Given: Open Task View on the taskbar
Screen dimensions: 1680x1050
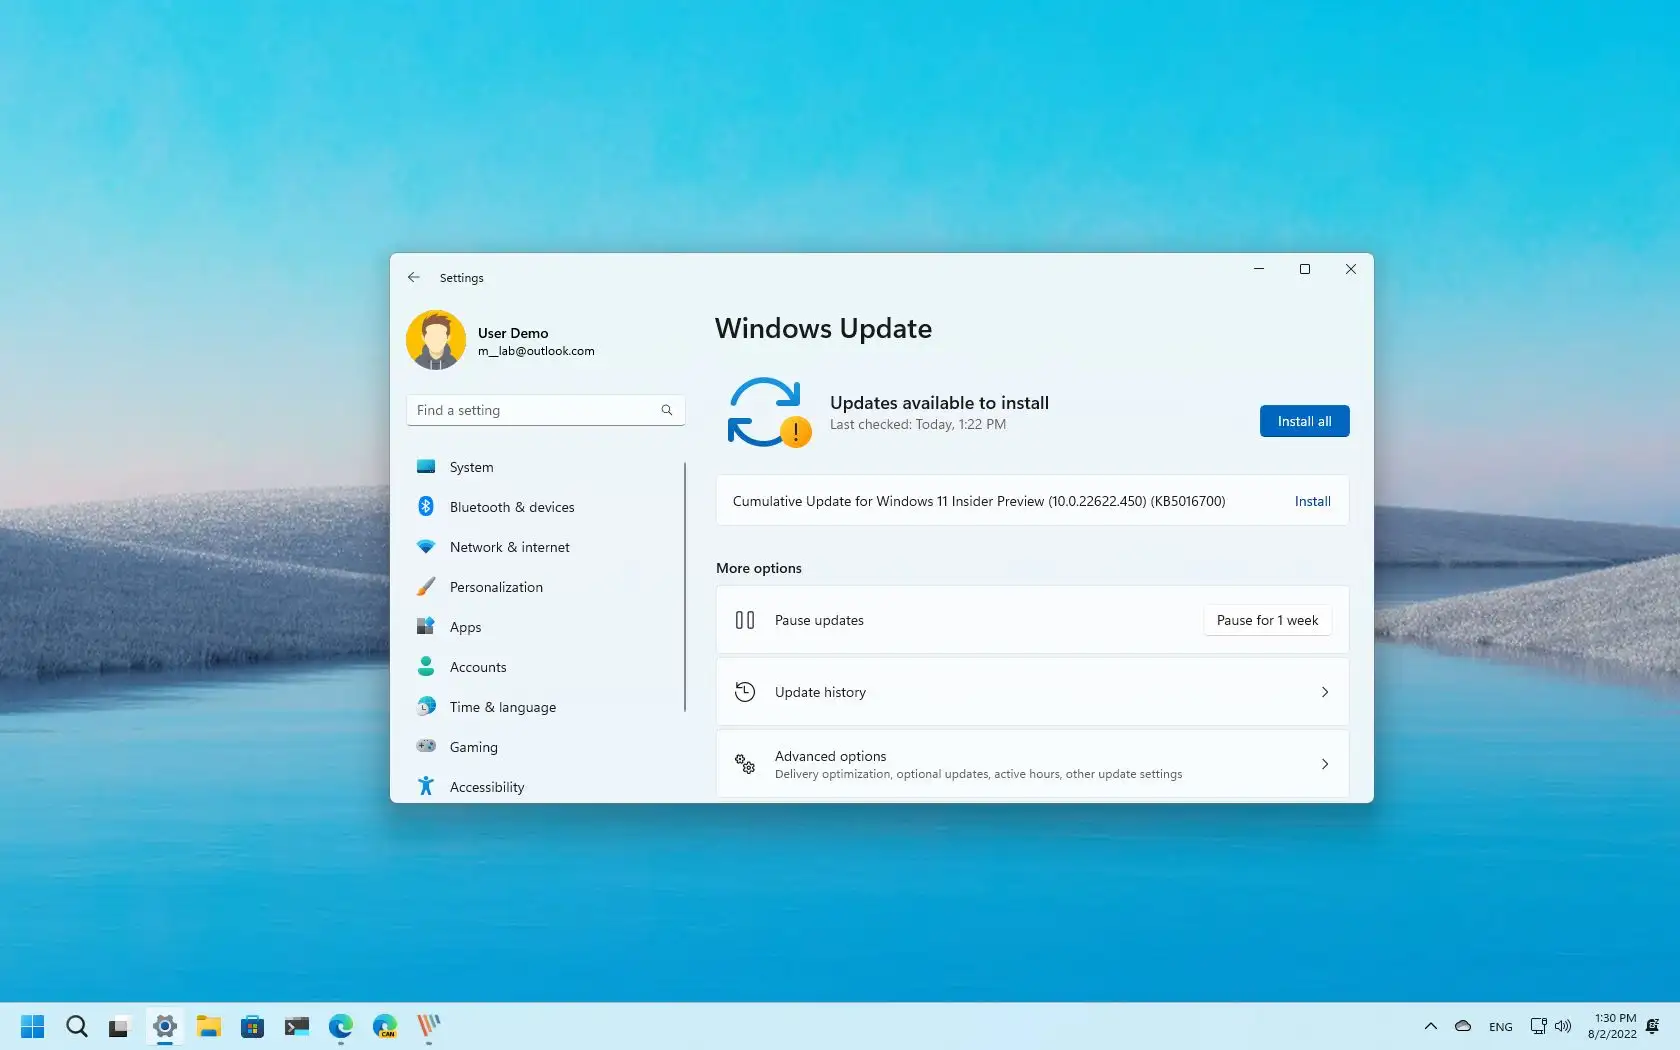Looking at the screenshot, I should (x=120, y=1026).
